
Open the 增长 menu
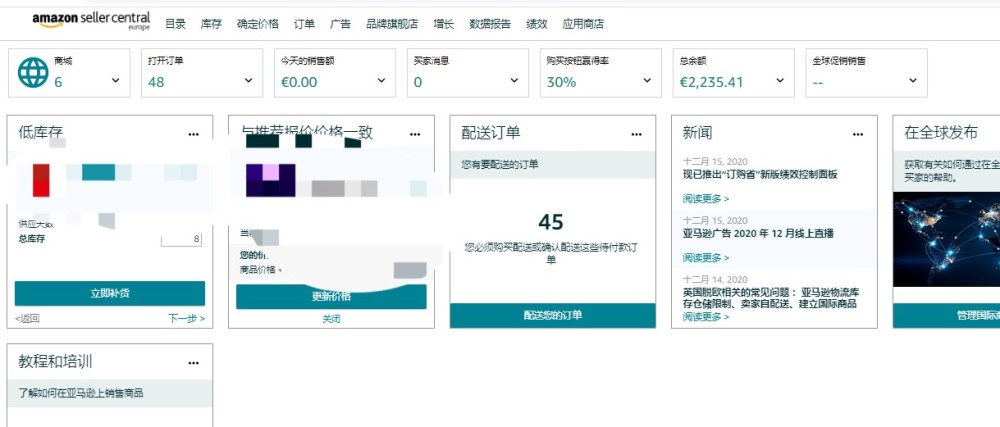click(443, 24)
